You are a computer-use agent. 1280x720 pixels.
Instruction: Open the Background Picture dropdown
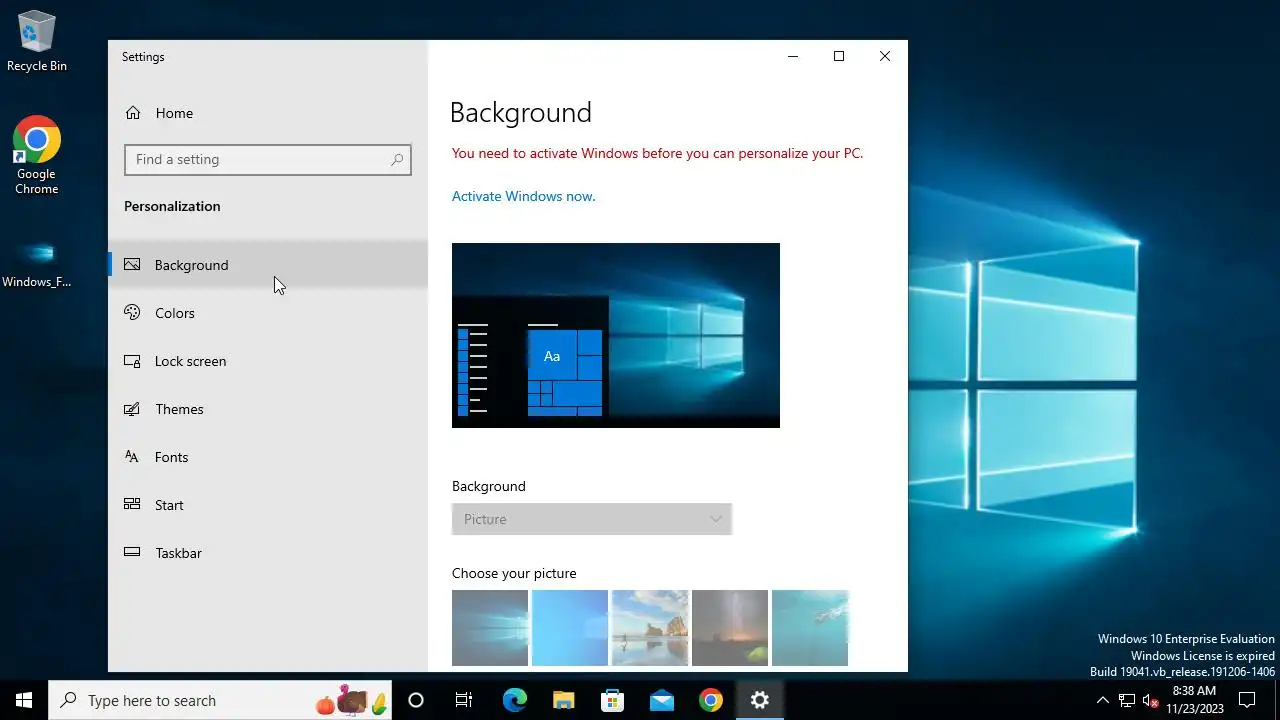pos(592,519)
